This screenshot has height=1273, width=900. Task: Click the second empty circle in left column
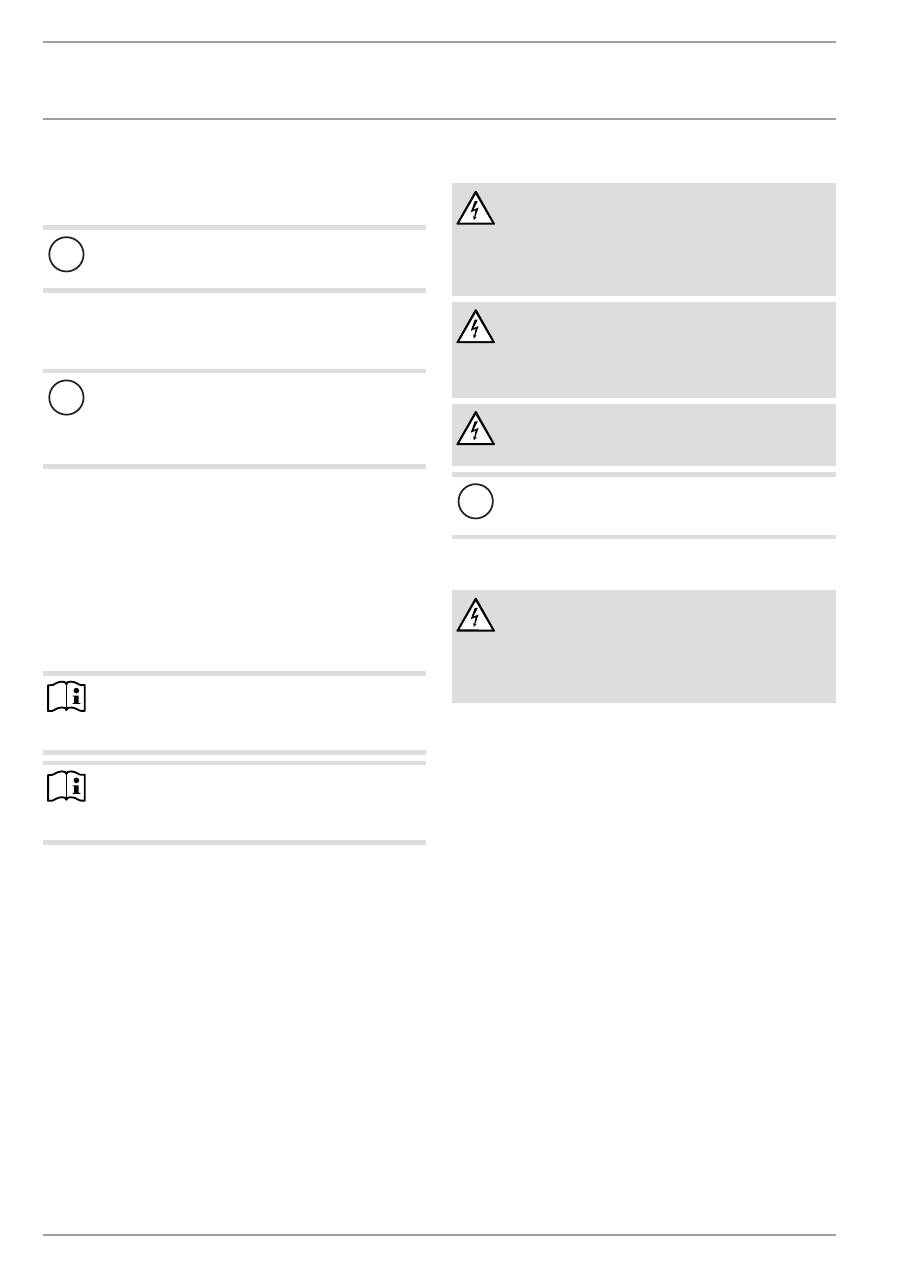pyautogui.click(x=66, y=399)
